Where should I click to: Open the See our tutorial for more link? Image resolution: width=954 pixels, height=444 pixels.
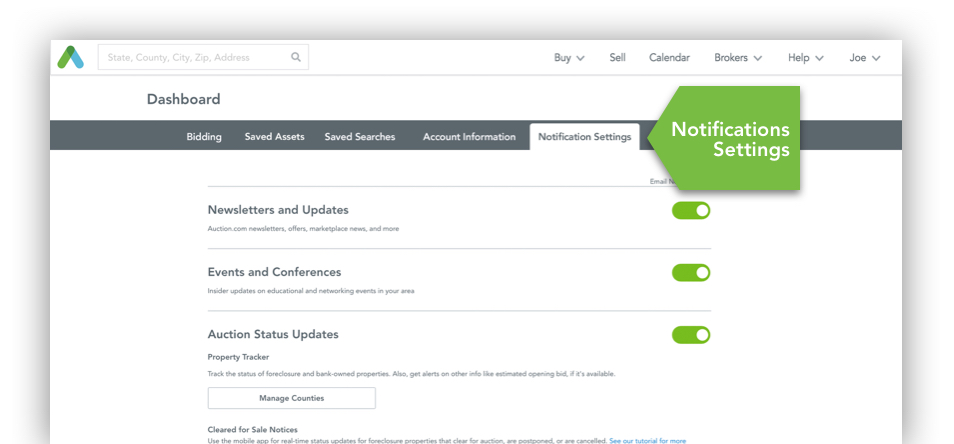[x=647, y=441]
